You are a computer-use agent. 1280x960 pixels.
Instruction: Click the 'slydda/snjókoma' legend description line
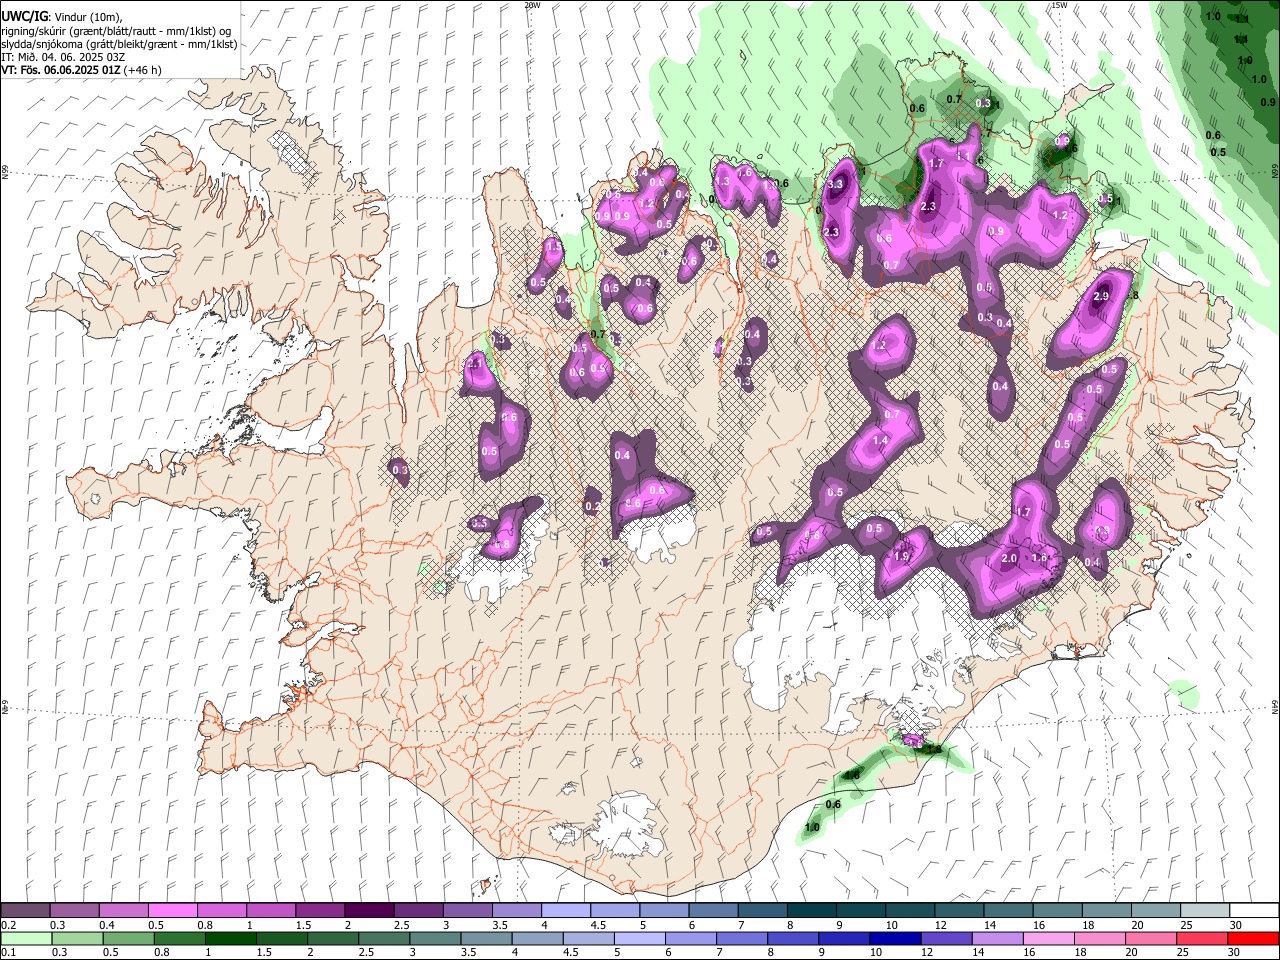coord(120,44)
